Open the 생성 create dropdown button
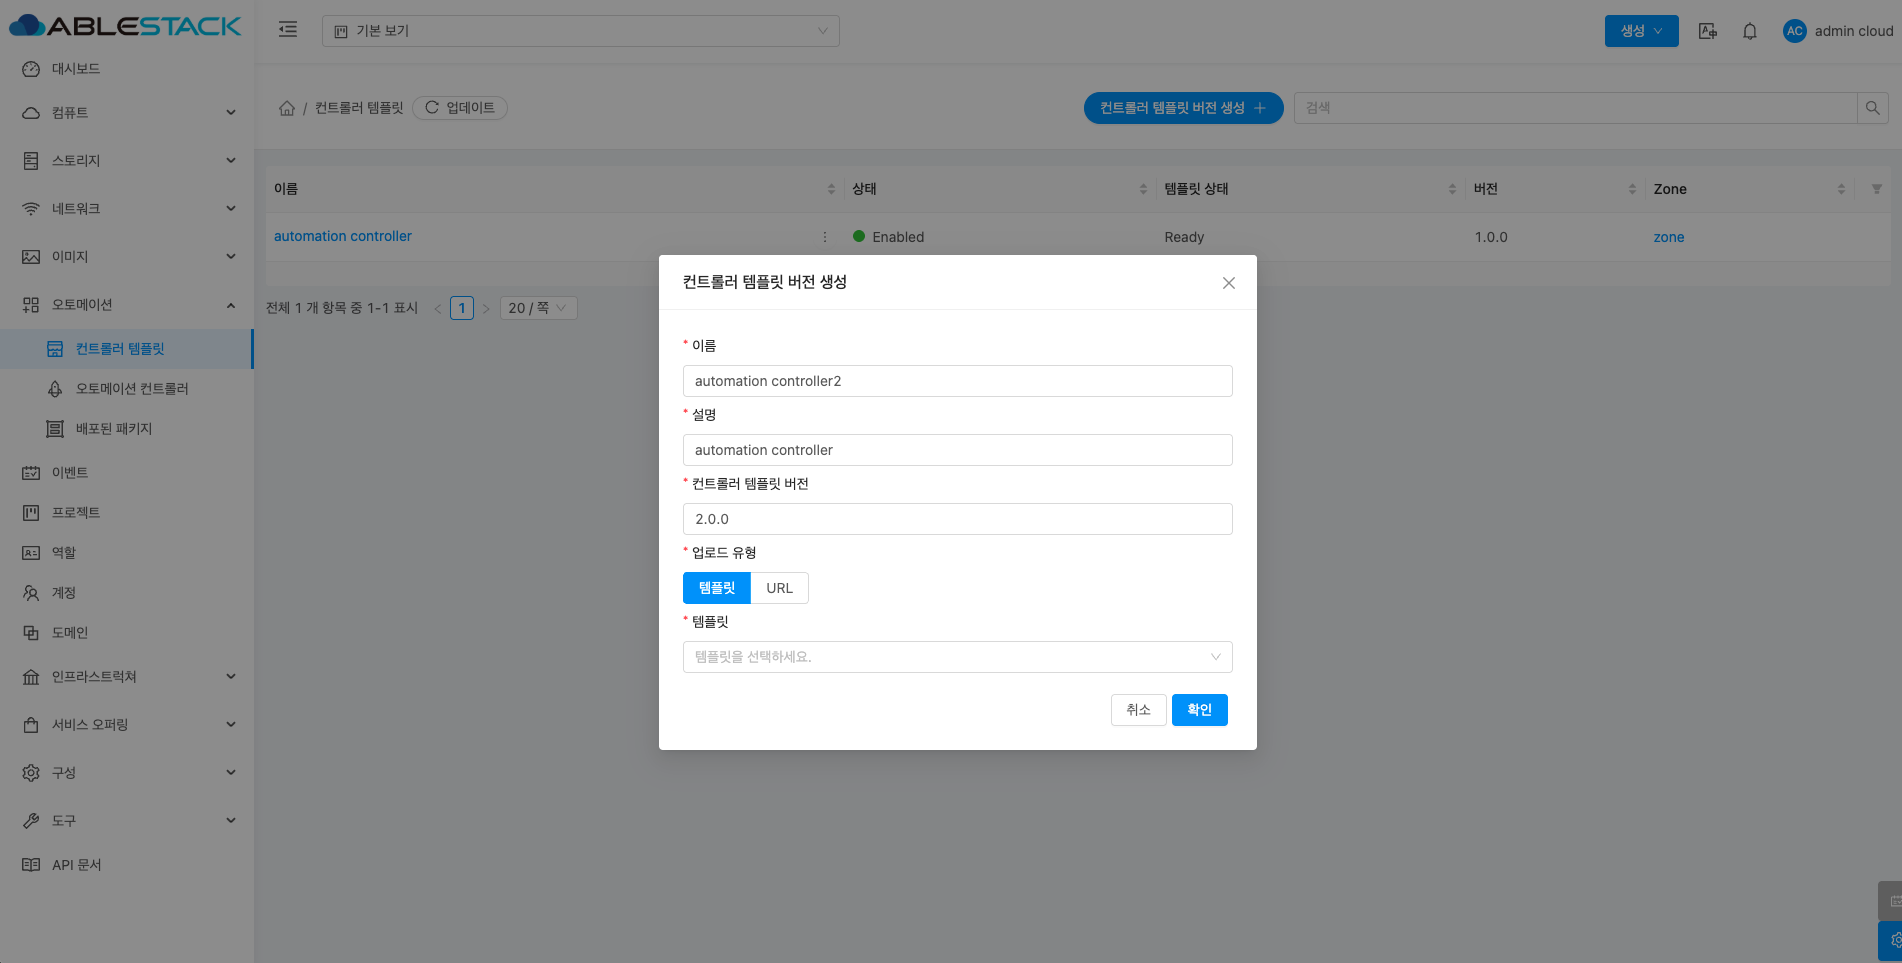The width and height of the screenshot is (1902, 963). click(x=1642, y=31)
